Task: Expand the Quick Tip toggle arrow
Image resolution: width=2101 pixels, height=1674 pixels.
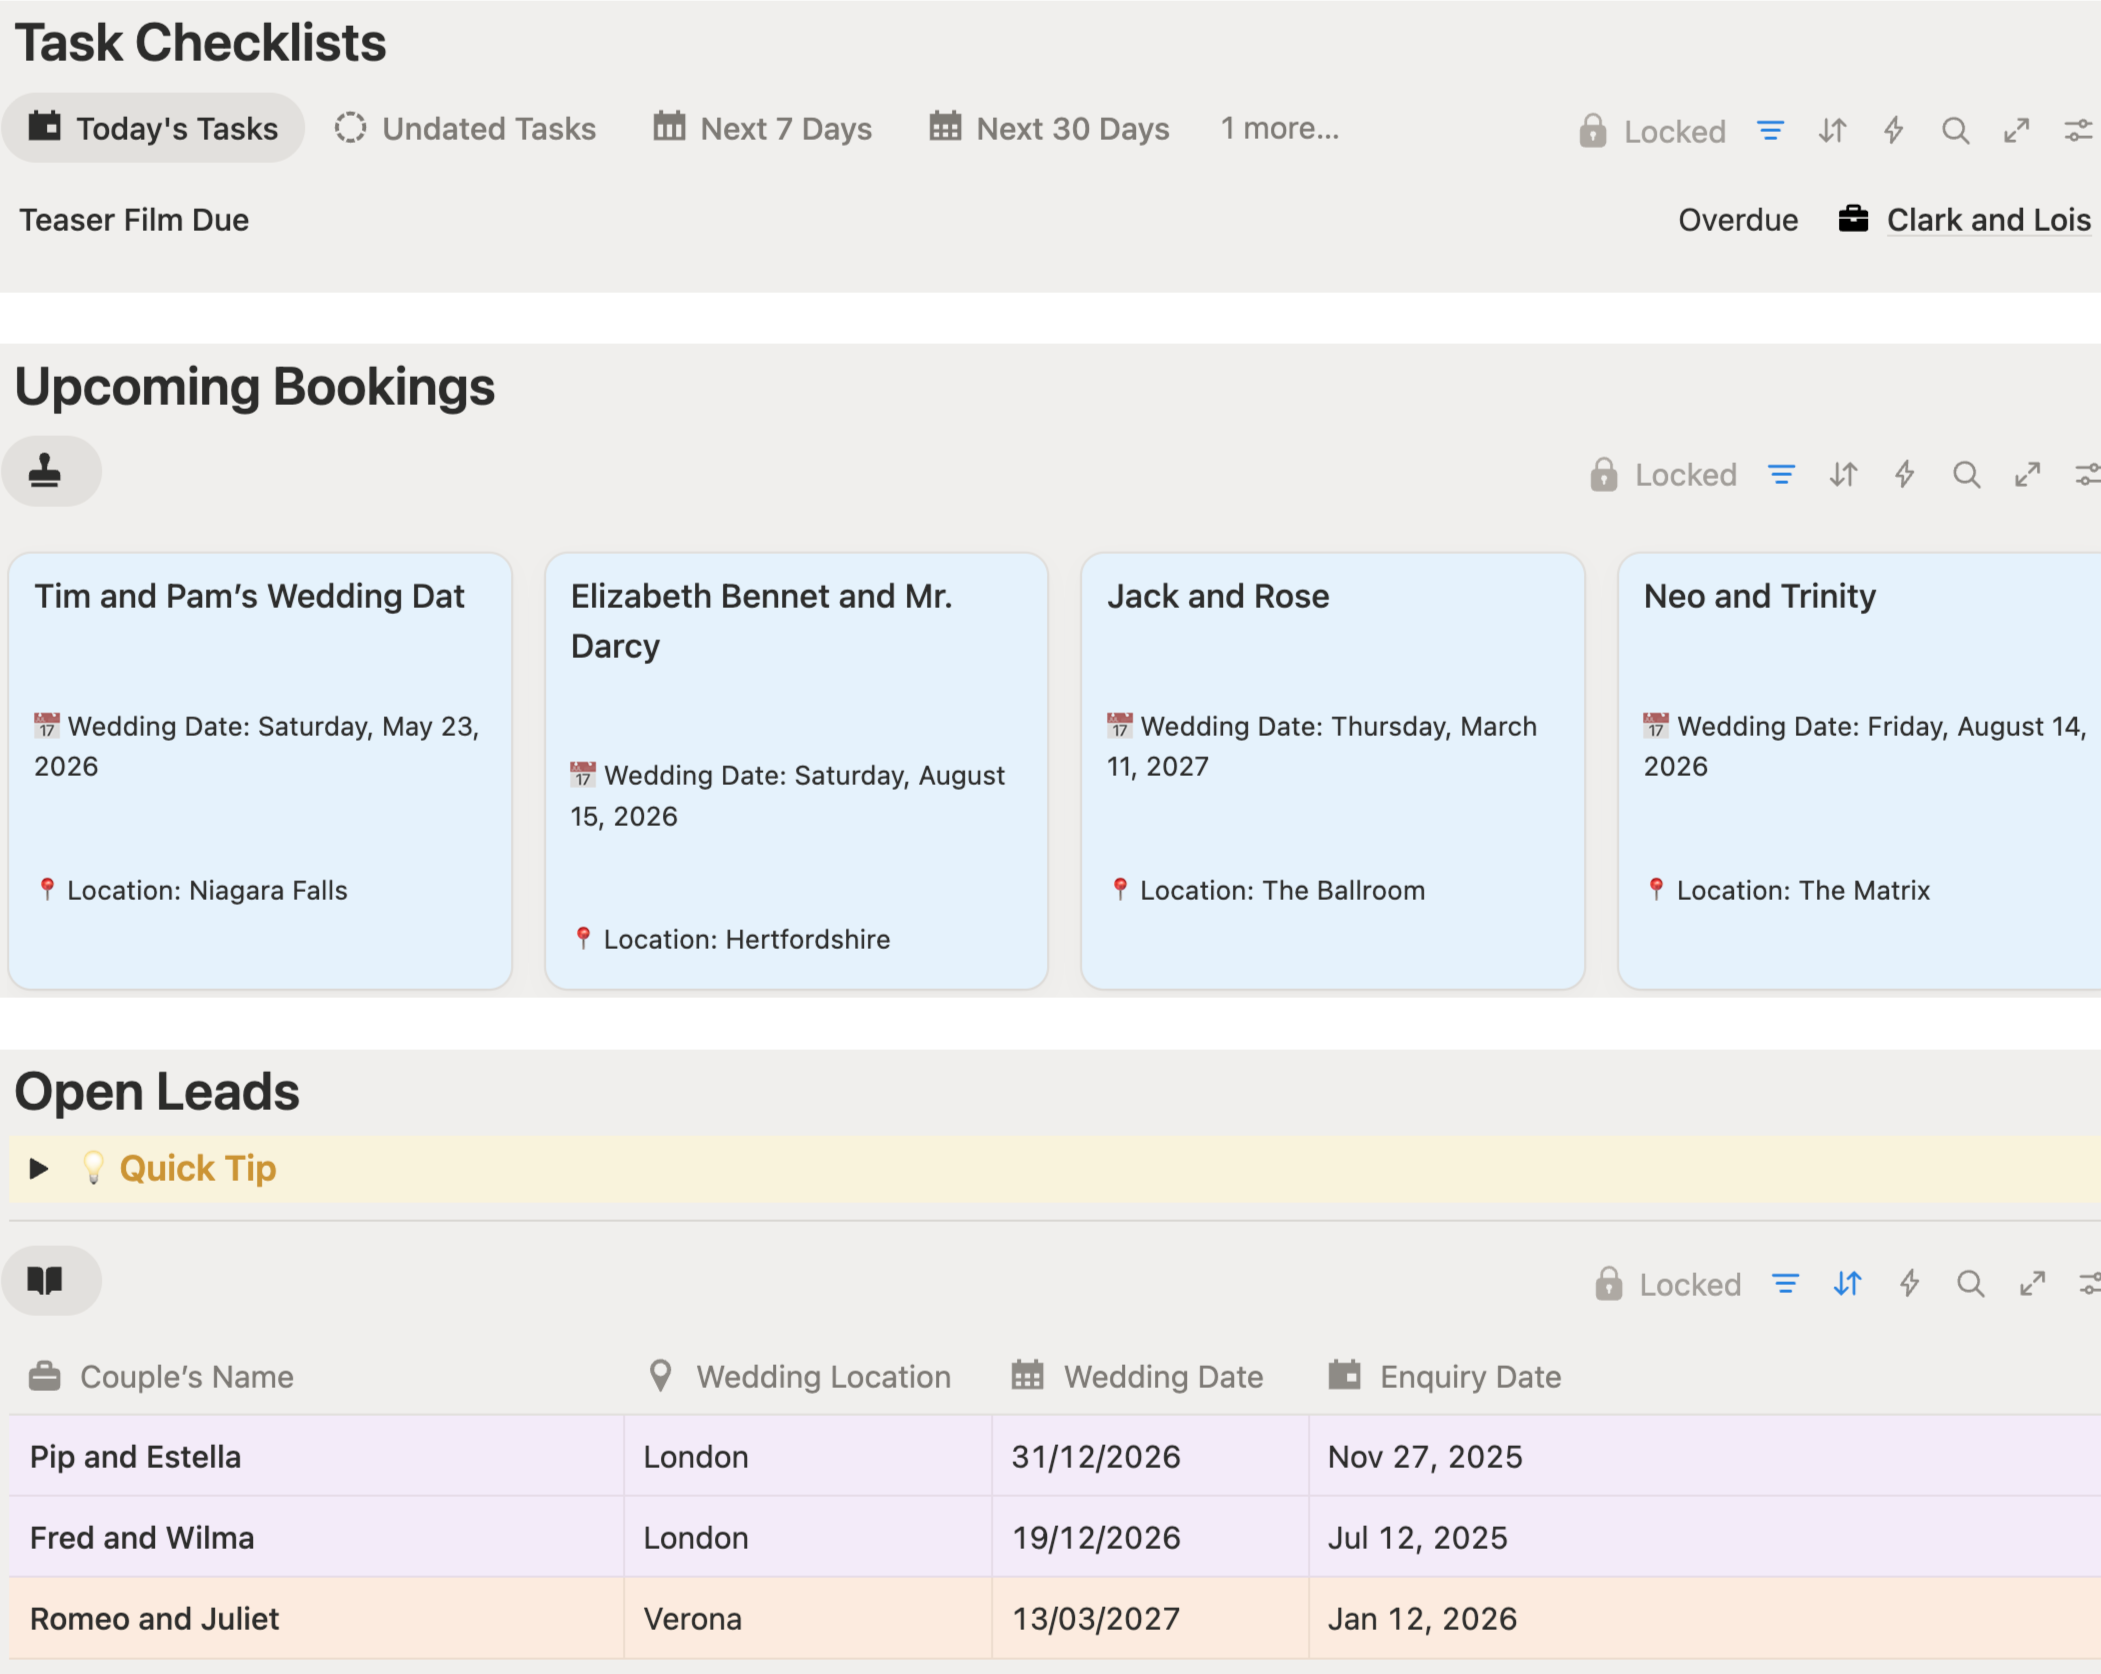Action: [39, 1168]
